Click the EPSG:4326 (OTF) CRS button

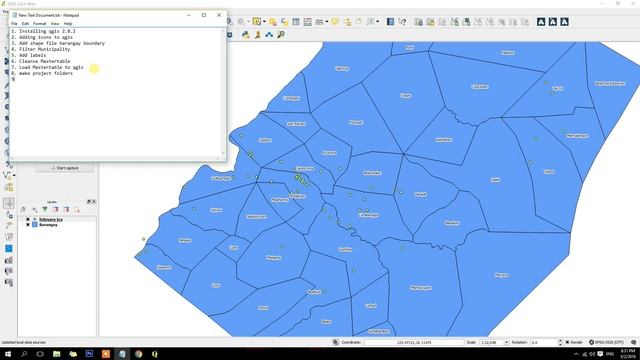coord(607,342)
